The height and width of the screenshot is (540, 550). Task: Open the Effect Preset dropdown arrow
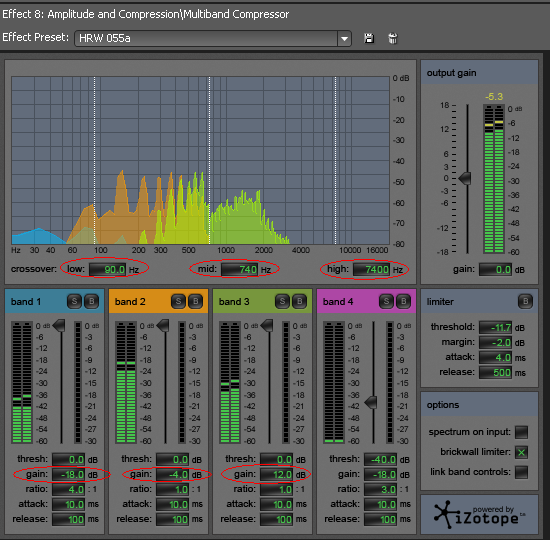click(x=344, y=39)
